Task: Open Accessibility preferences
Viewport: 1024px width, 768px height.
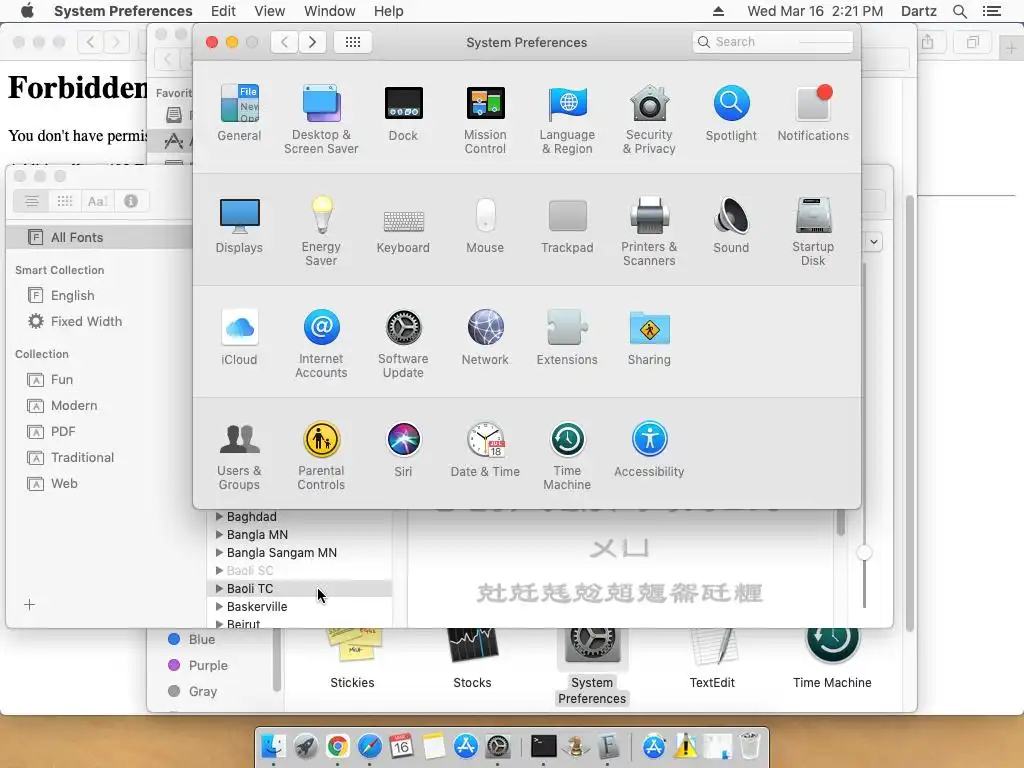Action: pyautogui.click(x=649, y=449)
